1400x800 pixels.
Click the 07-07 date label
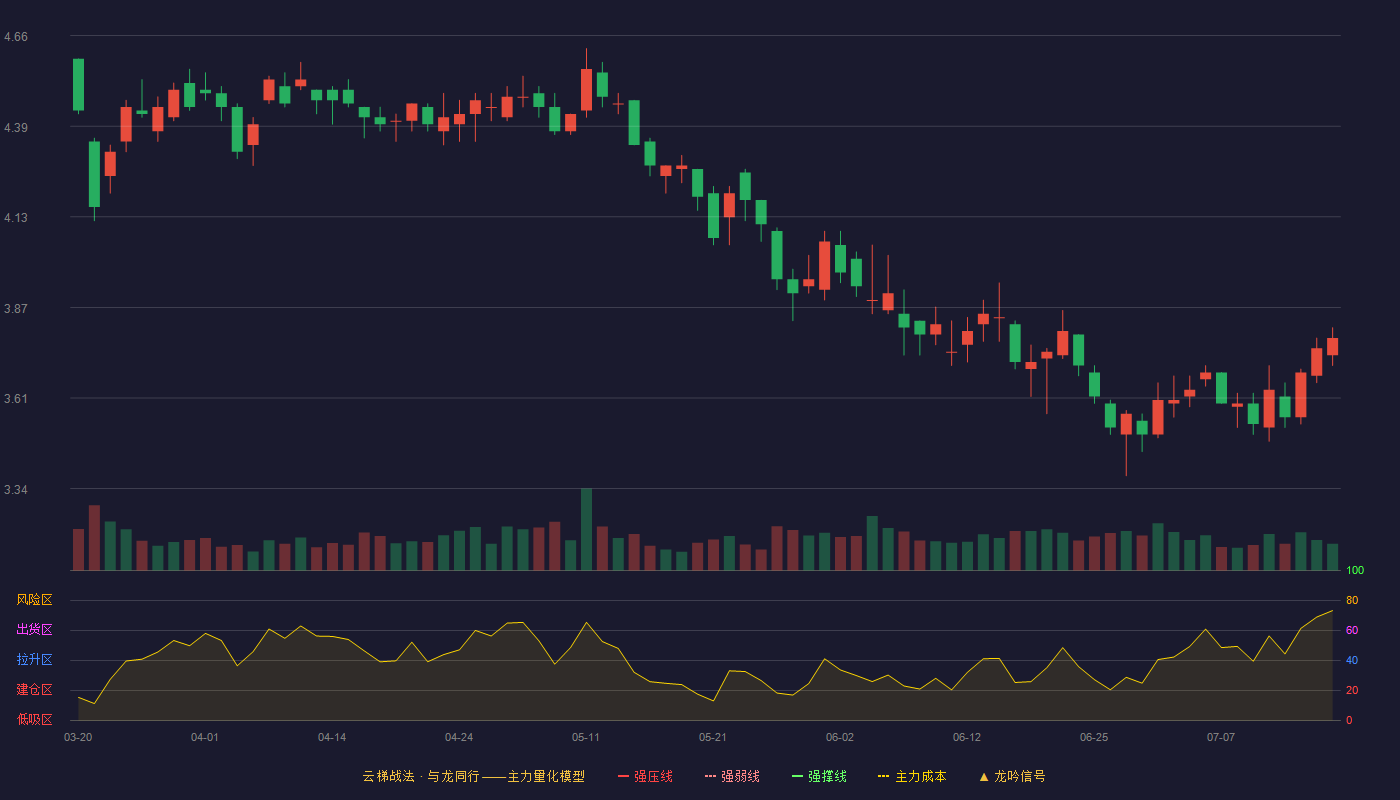[x=1221, y=737]
